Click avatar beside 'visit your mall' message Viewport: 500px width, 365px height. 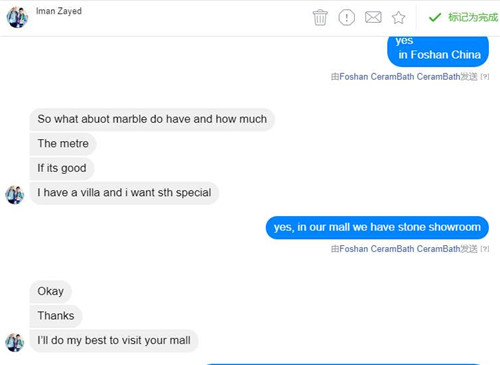coord(15,342)
